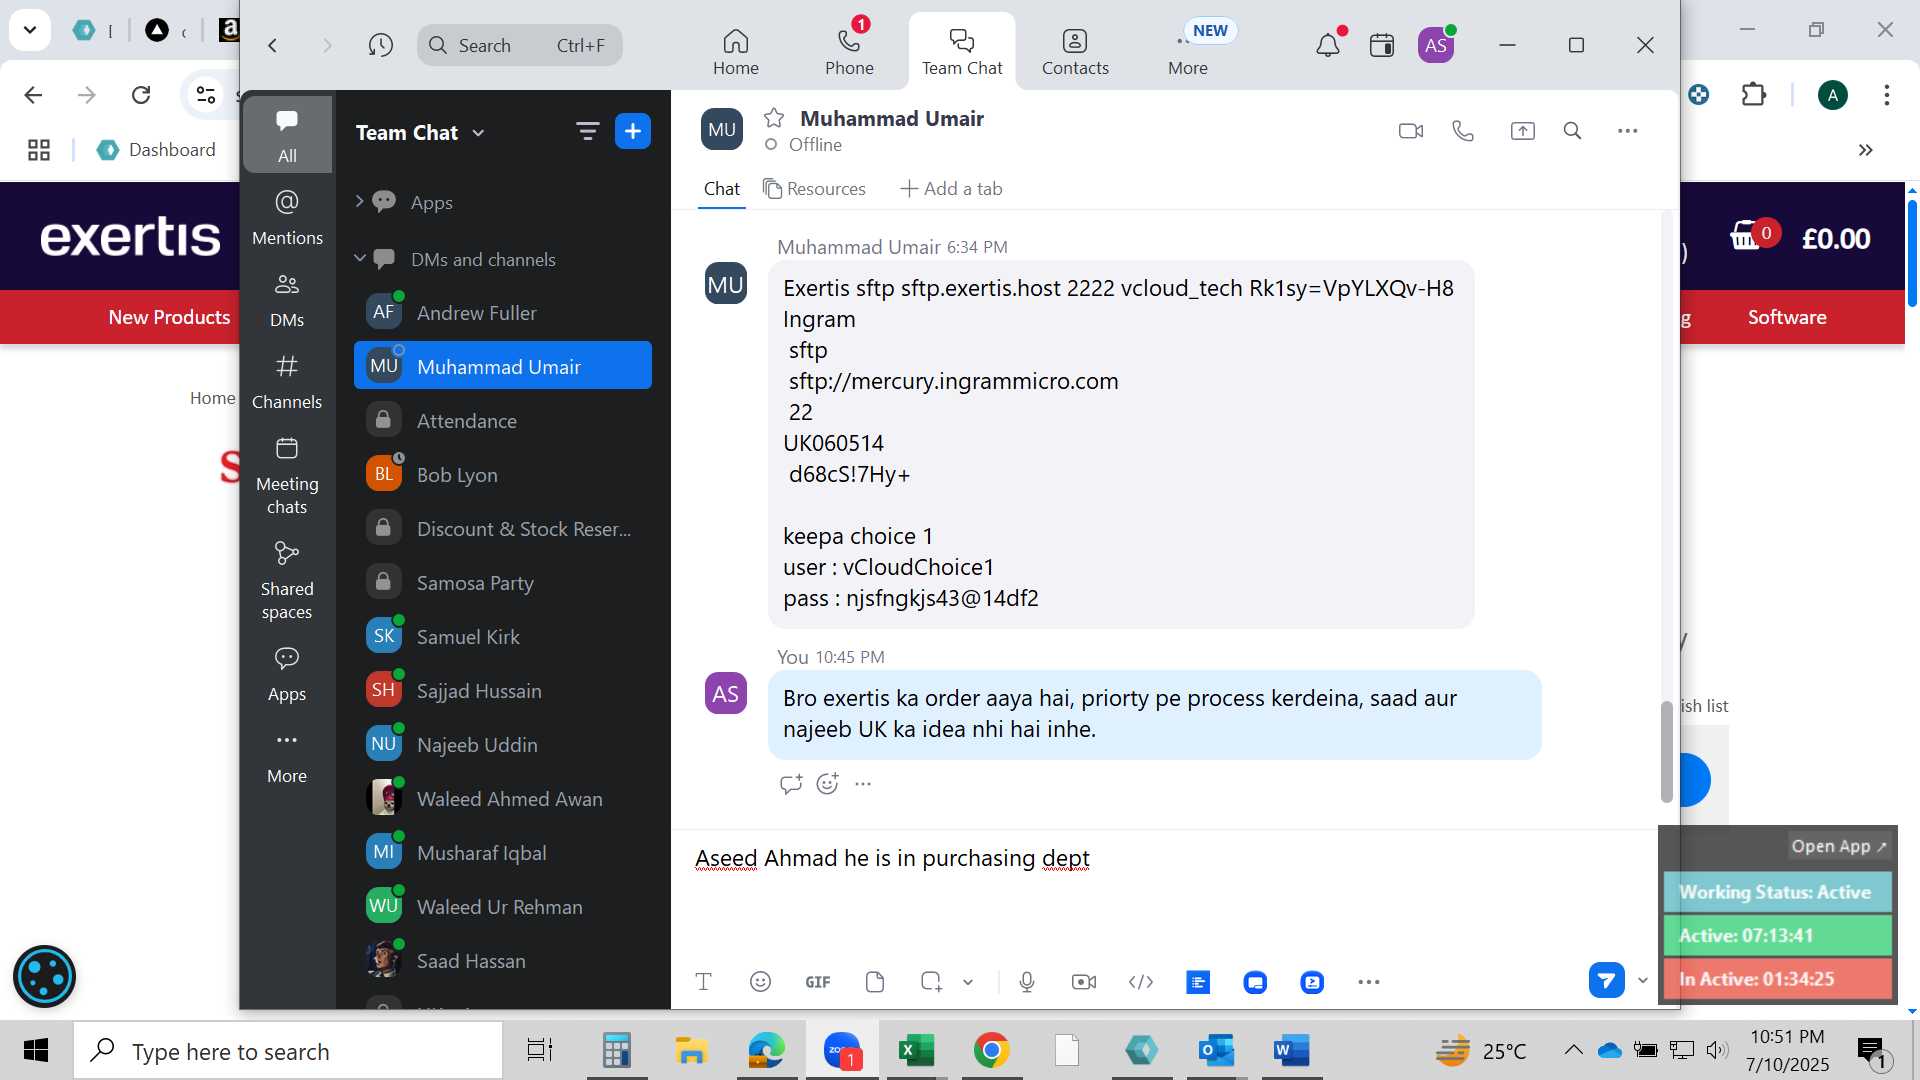This screenshot has height=1080, width=1920.
Task: Show DMs in left rail
Action: click(x=287, y=299)
